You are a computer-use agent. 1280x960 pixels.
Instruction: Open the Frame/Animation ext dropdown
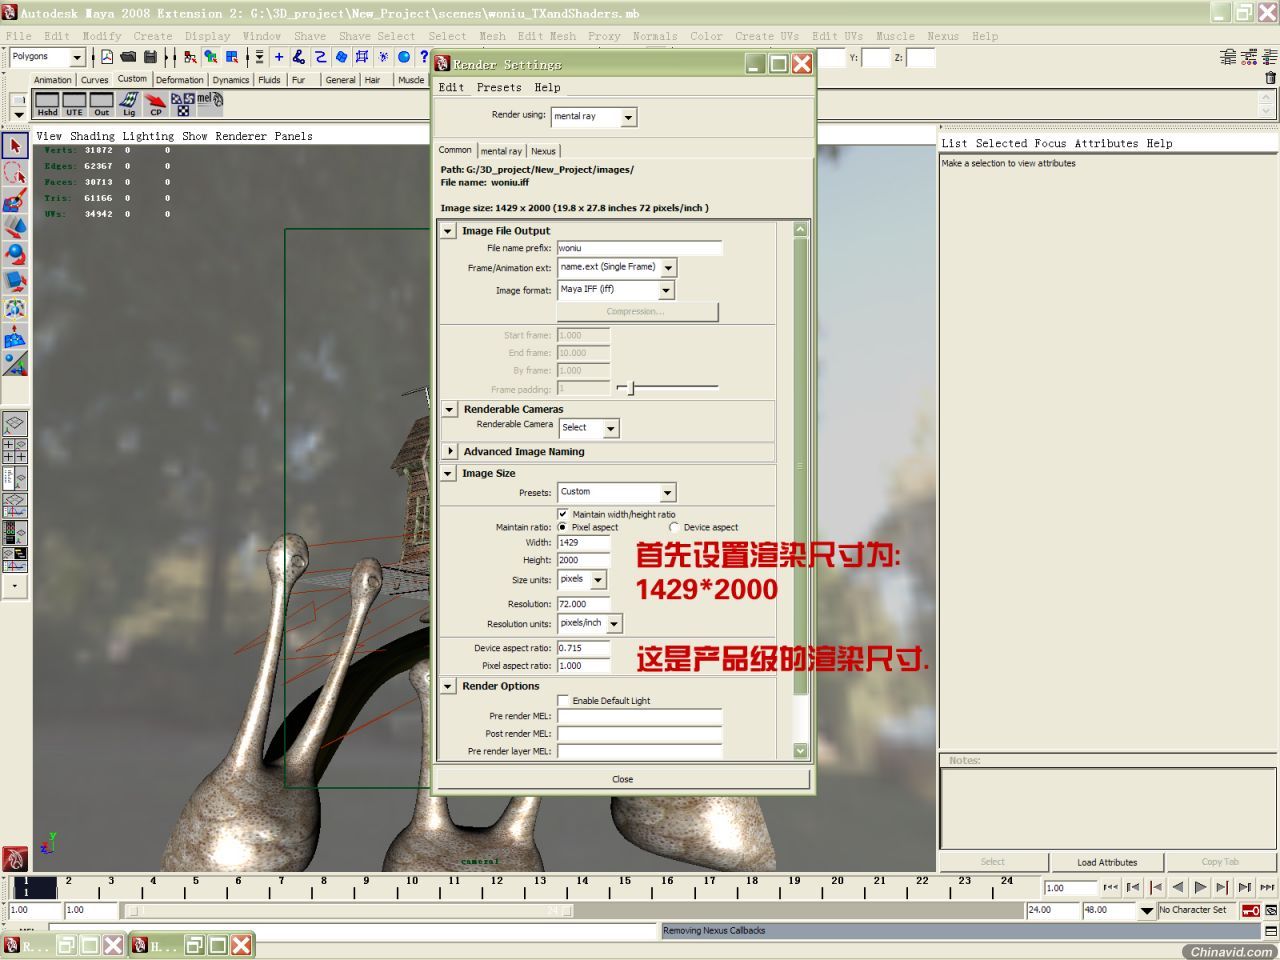coord(668,268)
